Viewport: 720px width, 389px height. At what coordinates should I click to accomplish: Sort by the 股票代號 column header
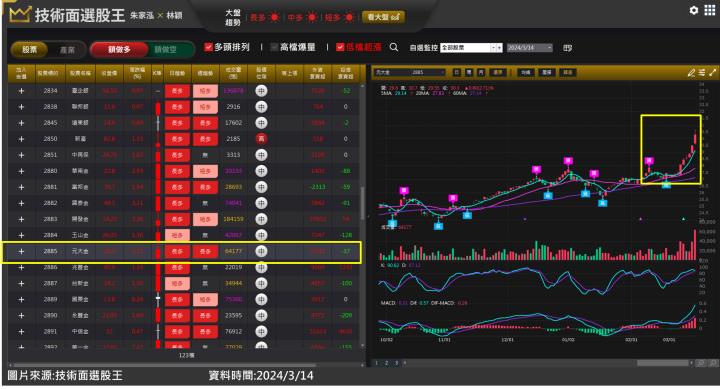51,73
